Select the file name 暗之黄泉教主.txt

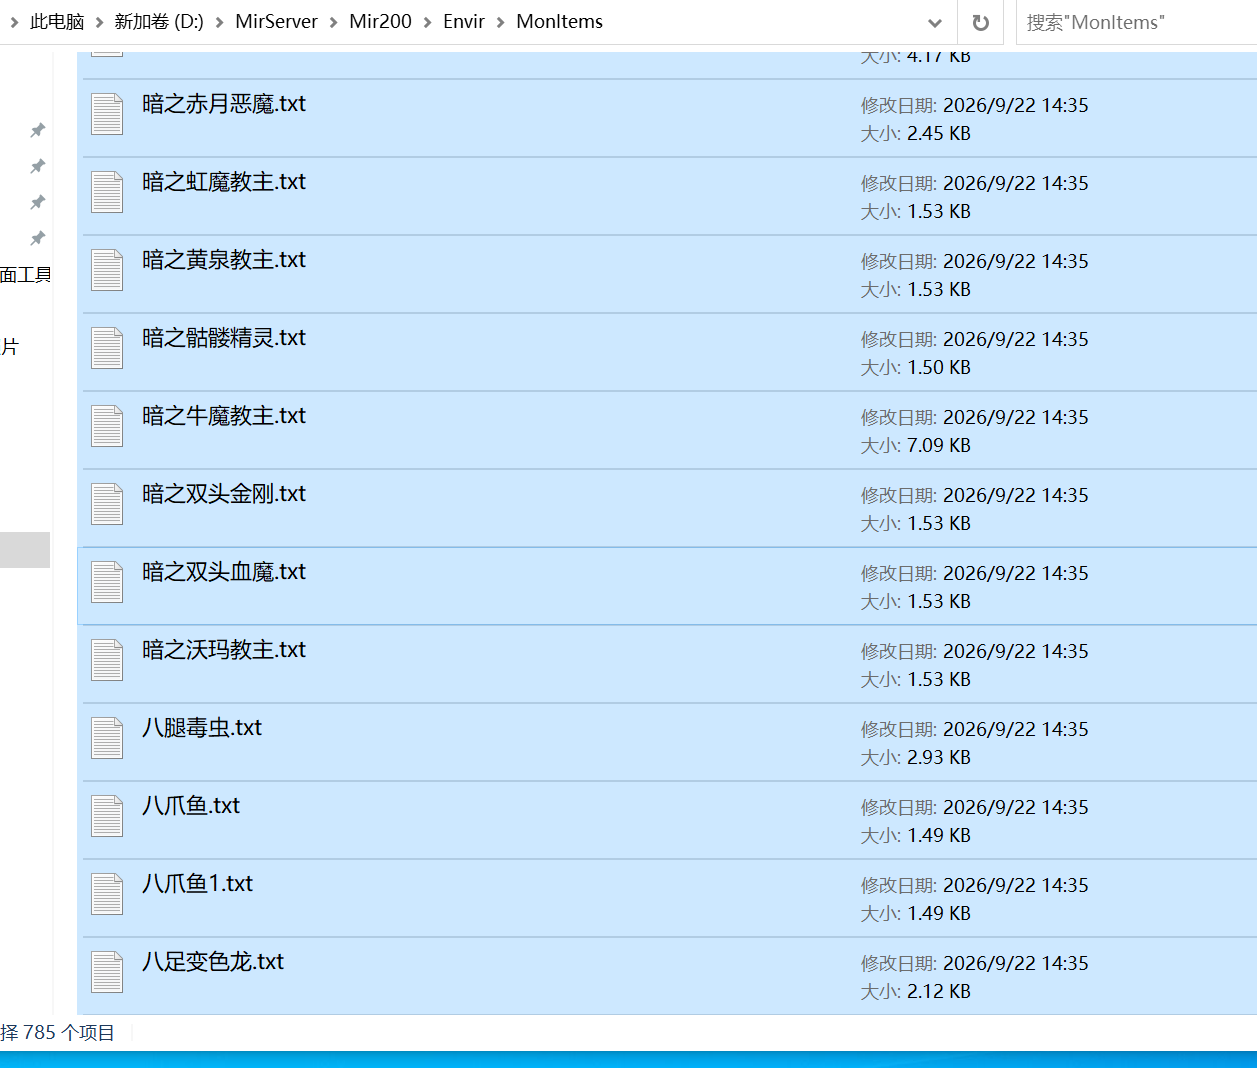[x=224, y=260]
